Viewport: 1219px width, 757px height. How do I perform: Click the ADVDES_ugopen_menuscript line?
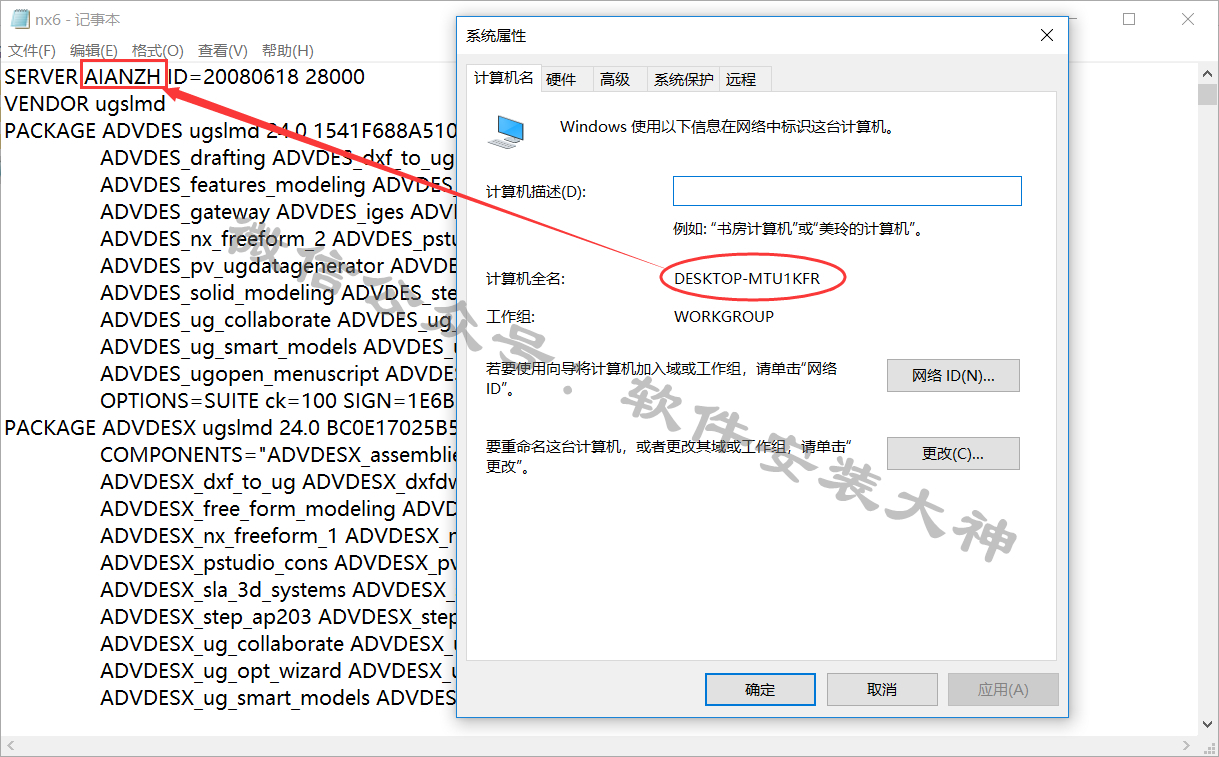coord(278,374)
